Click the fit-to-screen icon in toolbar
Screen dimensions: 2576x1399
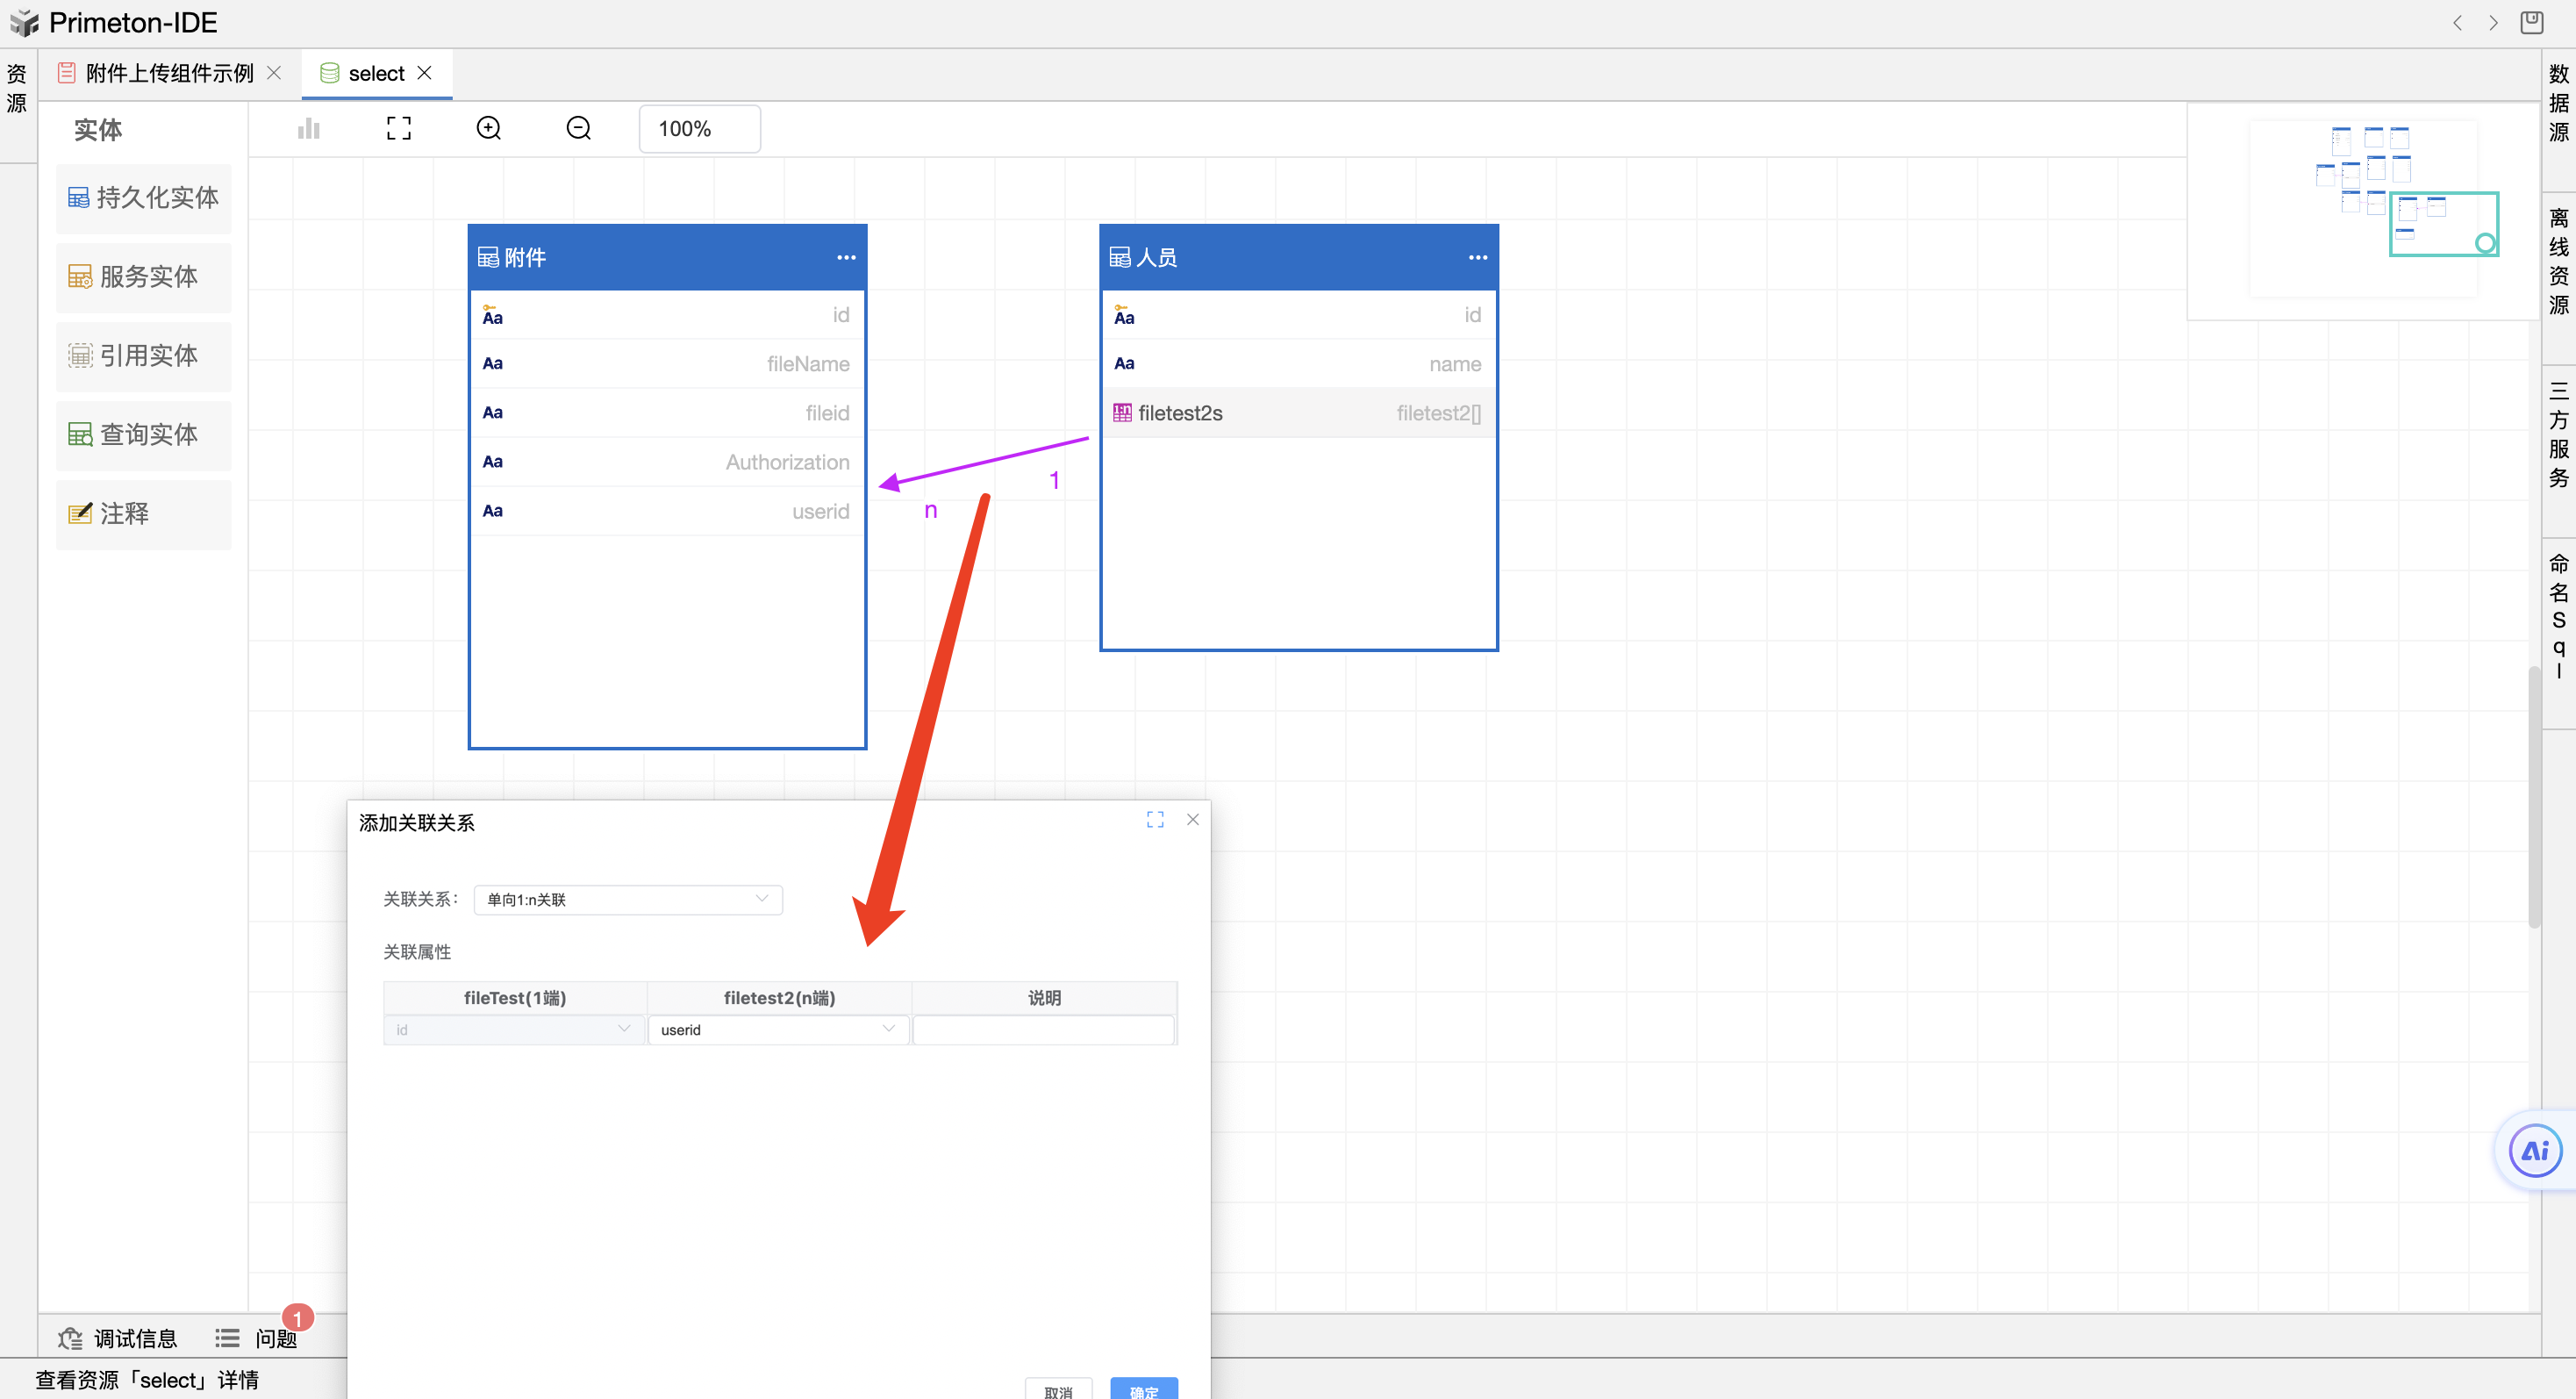tap(398, 128)
